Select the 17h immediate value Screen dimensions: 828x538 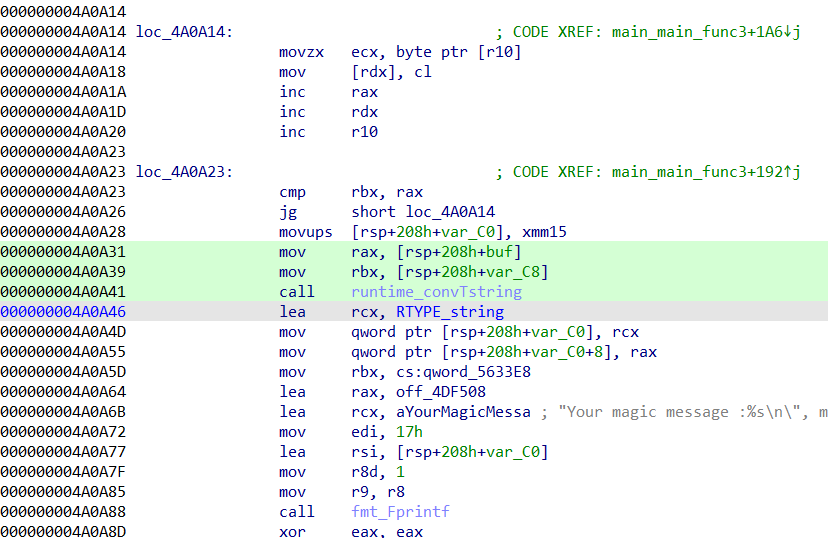(x=412, y=432)
